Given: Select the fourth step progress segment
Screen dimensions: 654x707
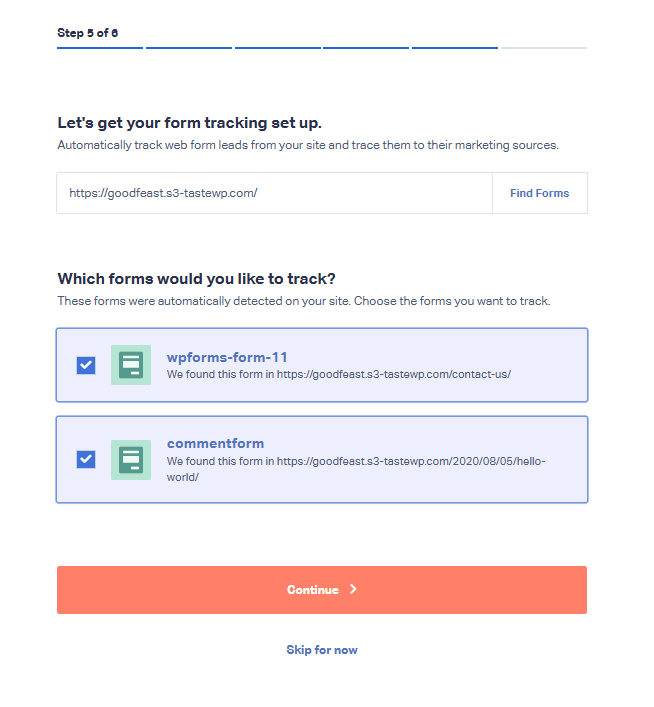Looking at the screenshot, I should (x=366, y=47).
